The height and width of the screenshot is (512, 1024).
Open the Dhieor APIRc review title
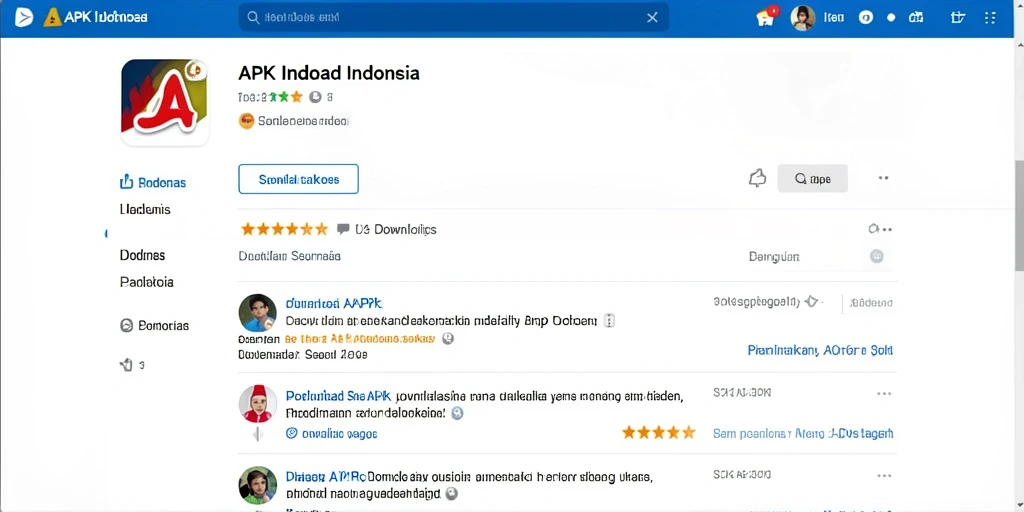point(327,477)
